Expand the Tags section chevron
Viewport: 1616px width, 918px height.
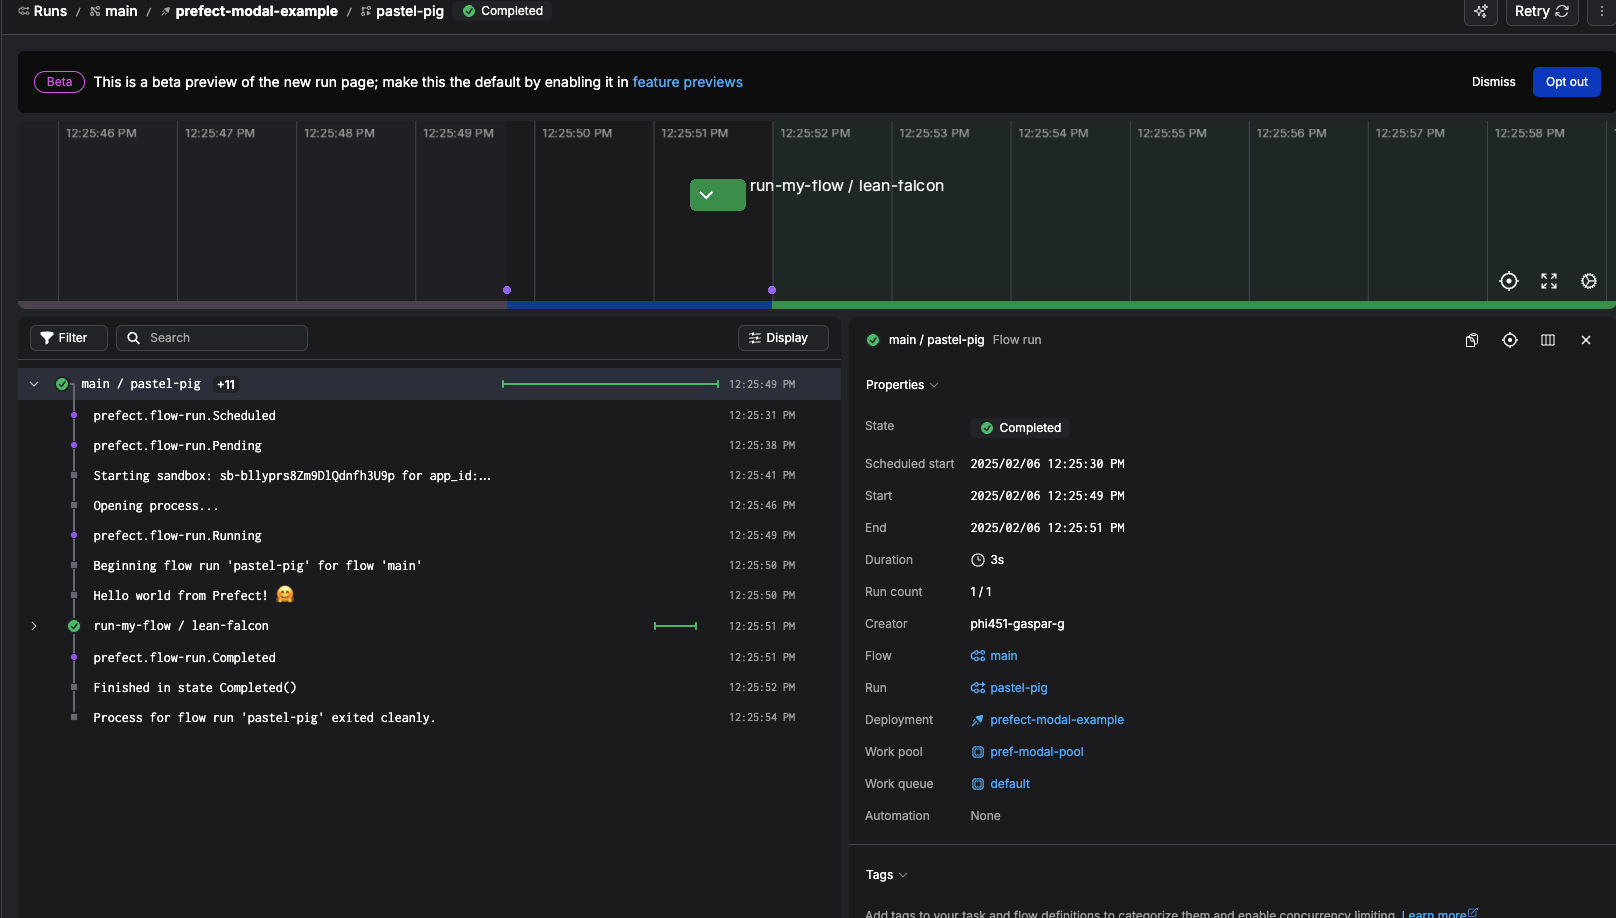click(903, 875)
